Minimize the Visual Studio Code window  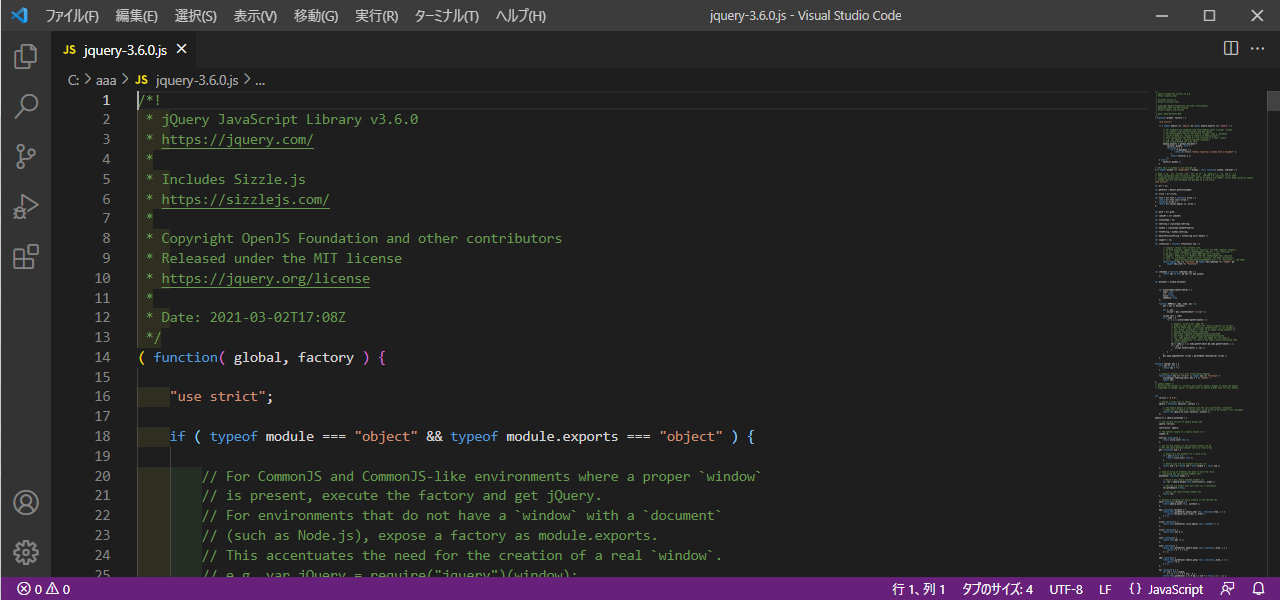(1162, 15)
